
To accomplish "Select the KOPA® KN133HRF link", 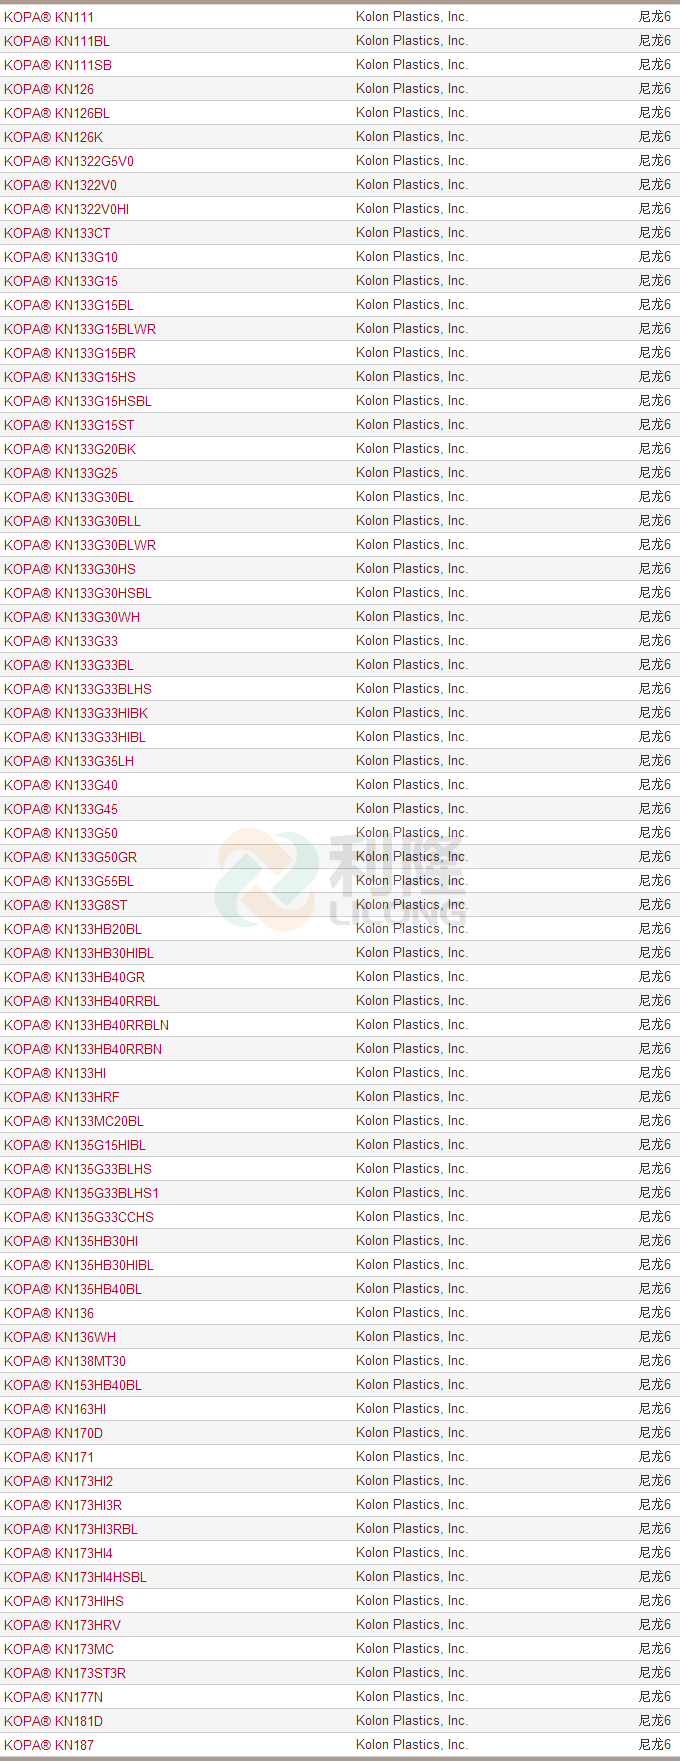I will [x=62, y=1097].
